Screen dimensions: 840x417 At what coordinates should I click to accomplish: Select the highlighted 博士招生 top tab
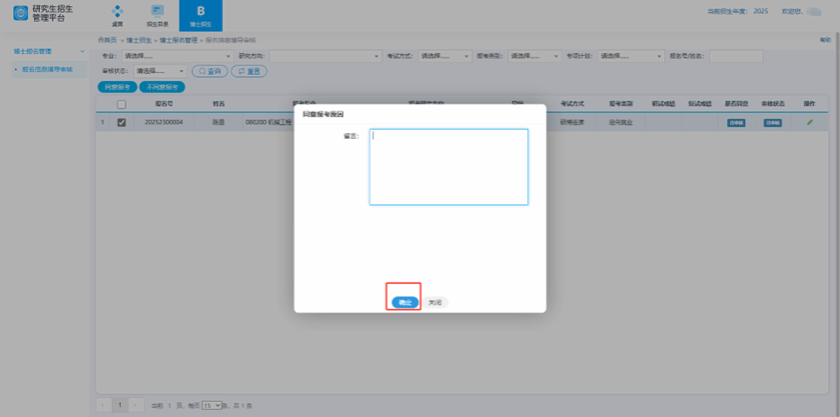coord(200,14)
